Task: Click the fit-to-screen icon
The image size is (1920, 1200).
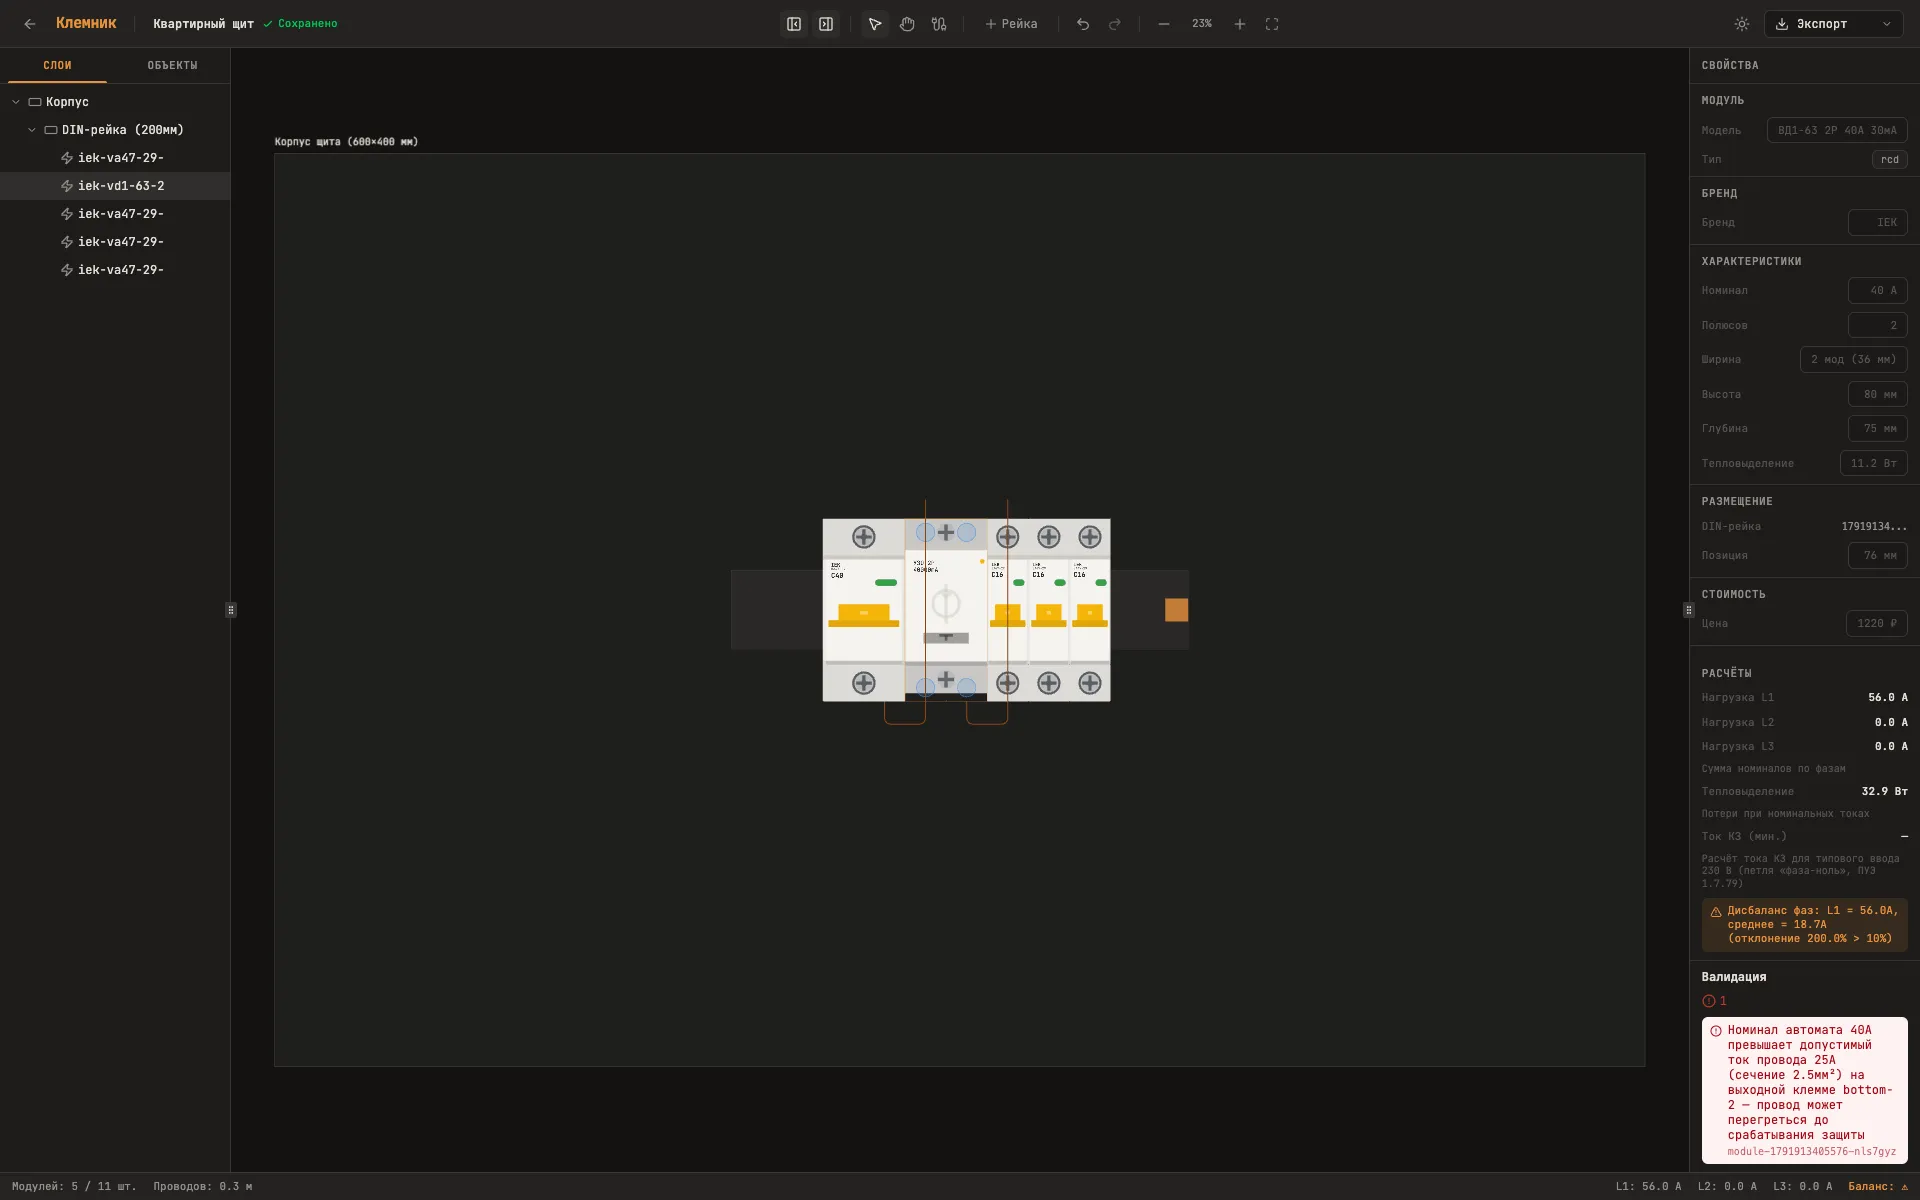Action: tap(1272, 24)
